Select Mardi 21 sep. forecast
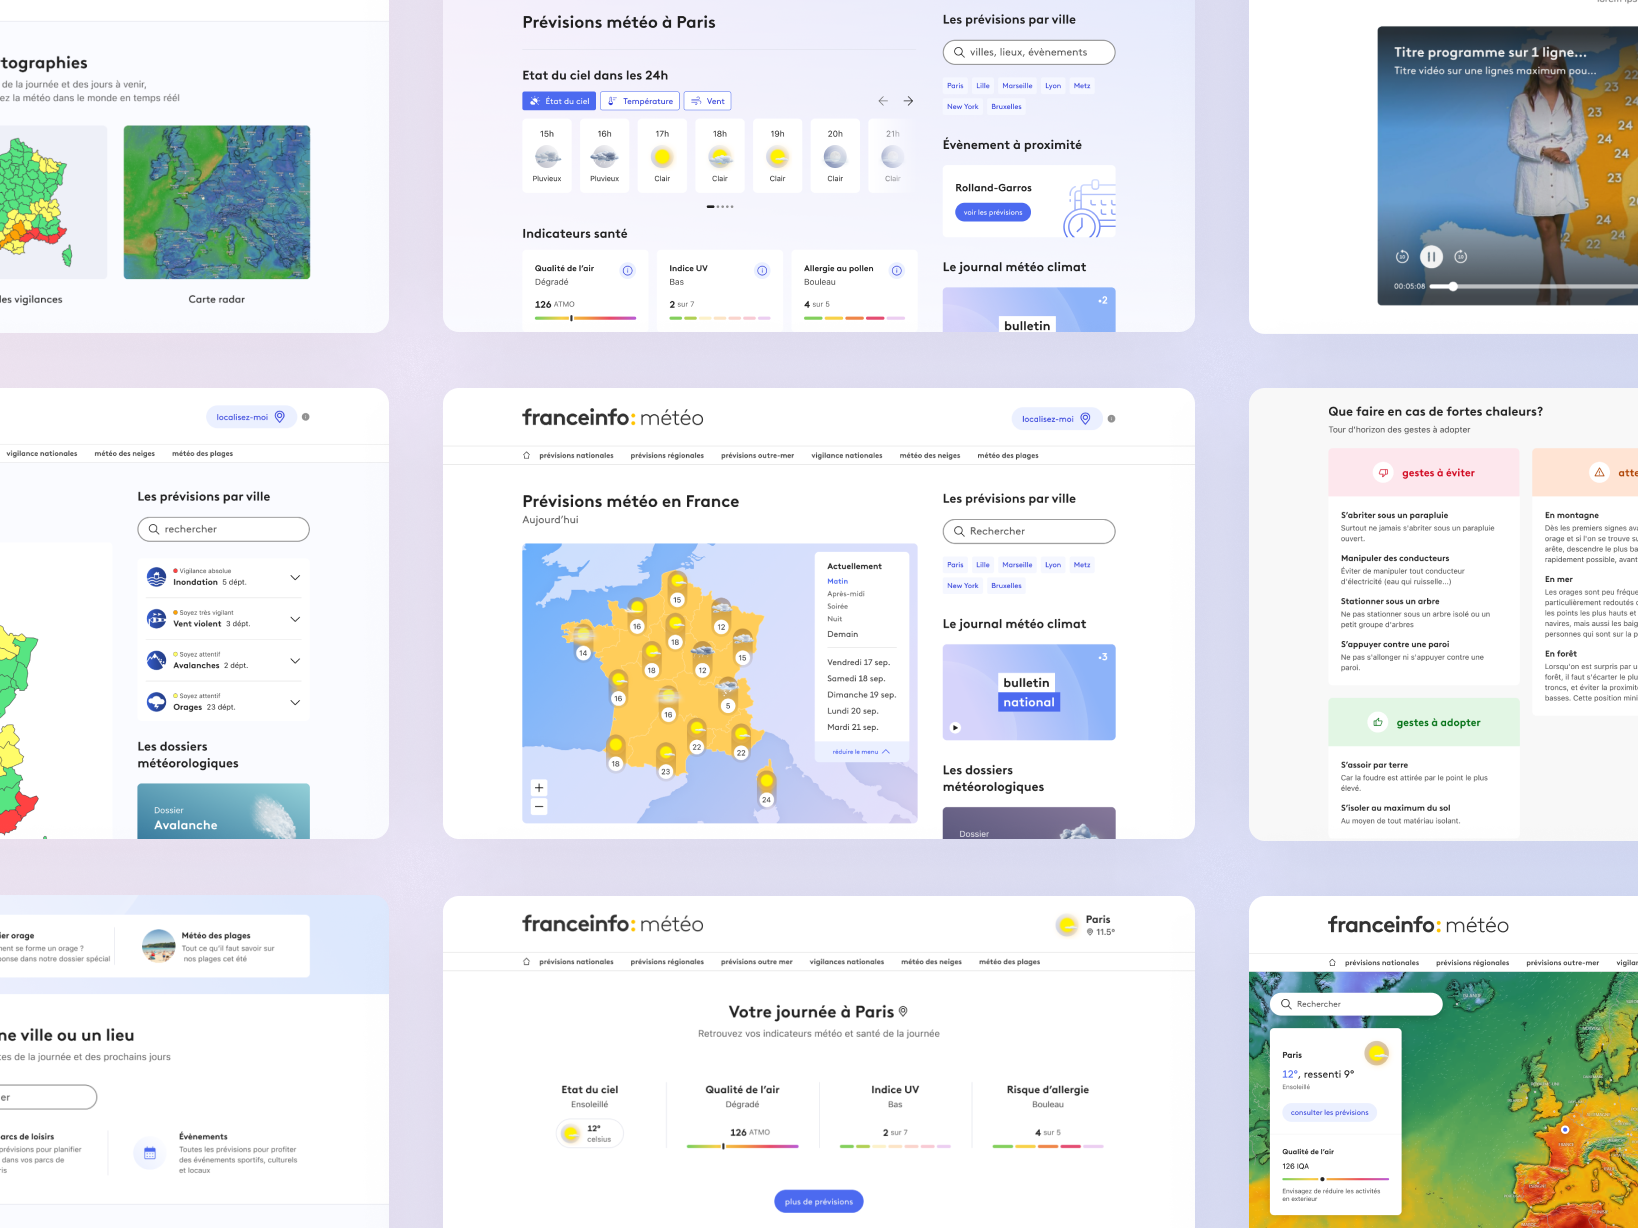Screen dimensions: 1638x1228 [853, 727]
